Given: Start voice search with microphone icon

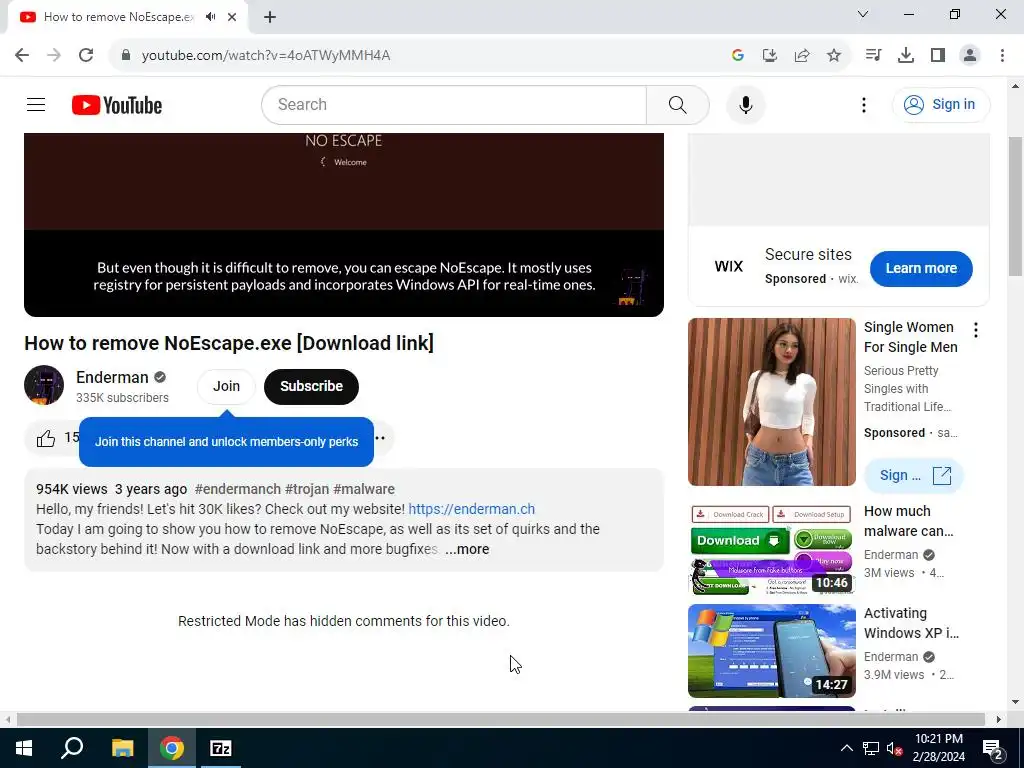Looking at the screenshot, I should 745,104.
